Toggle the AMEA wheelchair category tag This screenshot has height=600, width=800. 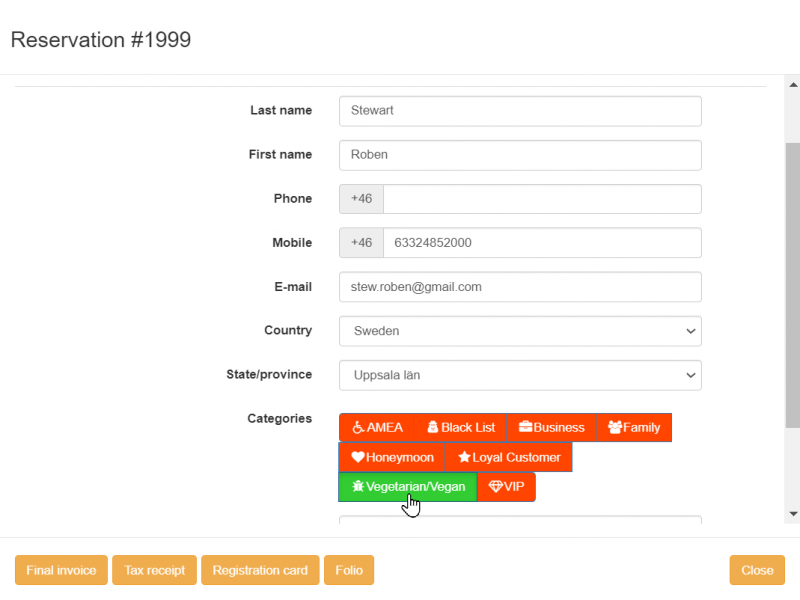pyautogui.click(x=377, y=427)
